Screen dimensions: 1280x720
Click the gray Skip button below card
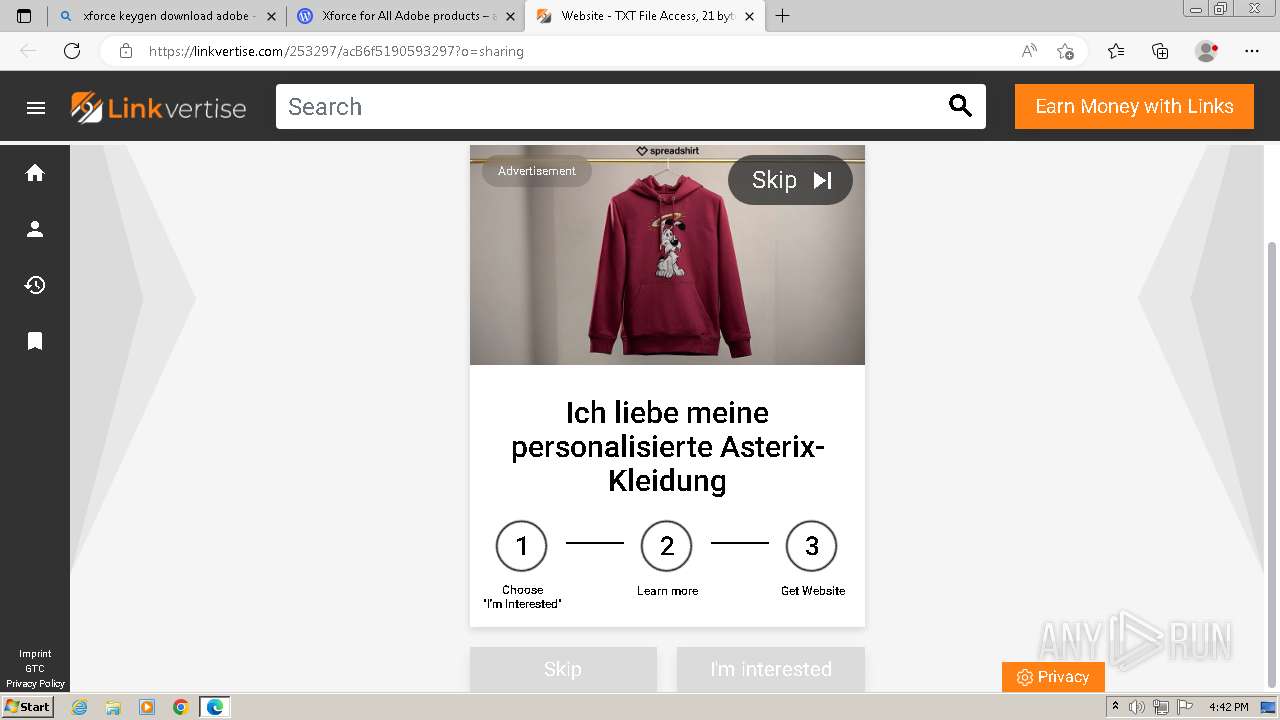point(563,669)
